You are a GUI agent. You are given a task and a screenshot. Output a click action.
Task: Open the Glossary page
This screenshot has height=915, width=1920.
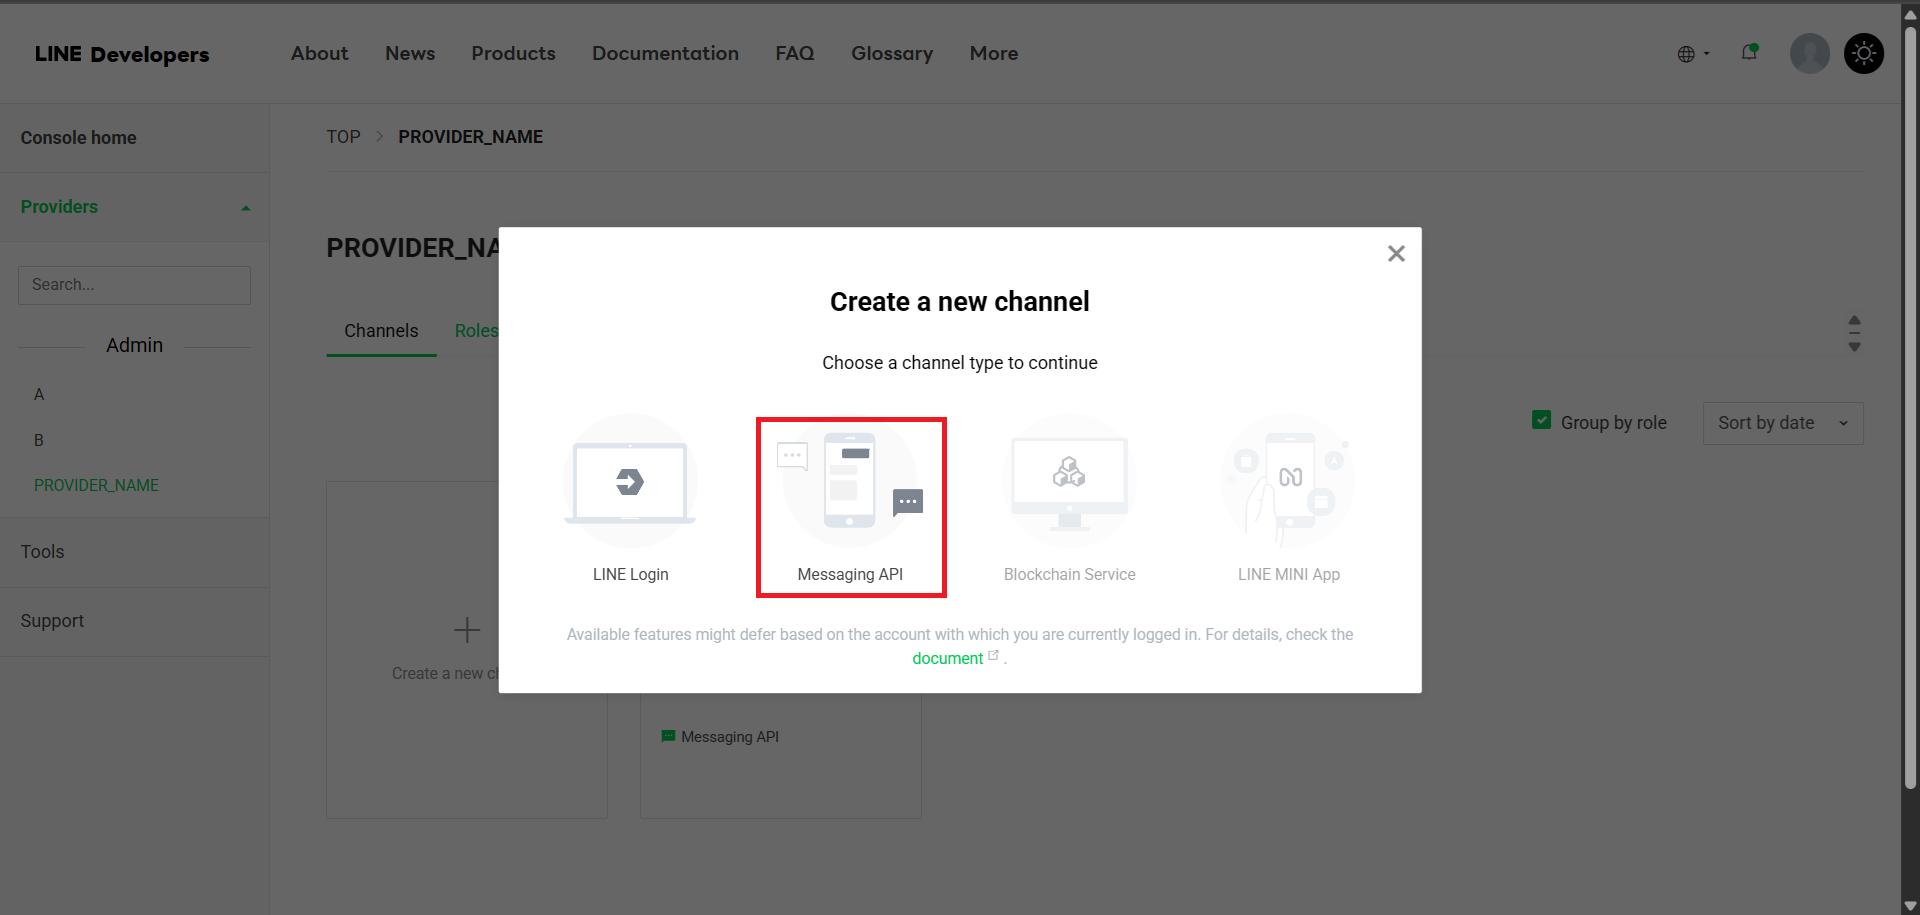(892, 54)
